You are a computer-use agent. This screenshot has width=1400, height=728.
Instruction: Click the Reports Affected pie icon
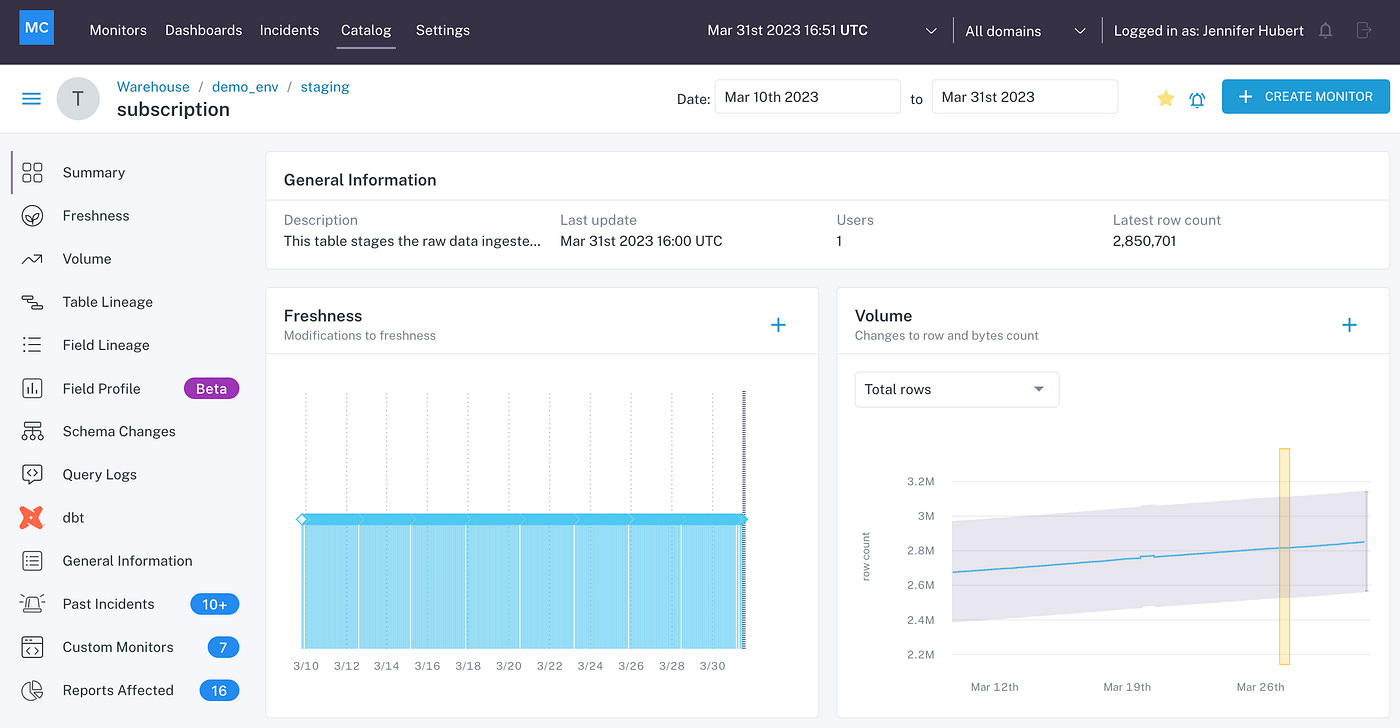tap(32, 689)
